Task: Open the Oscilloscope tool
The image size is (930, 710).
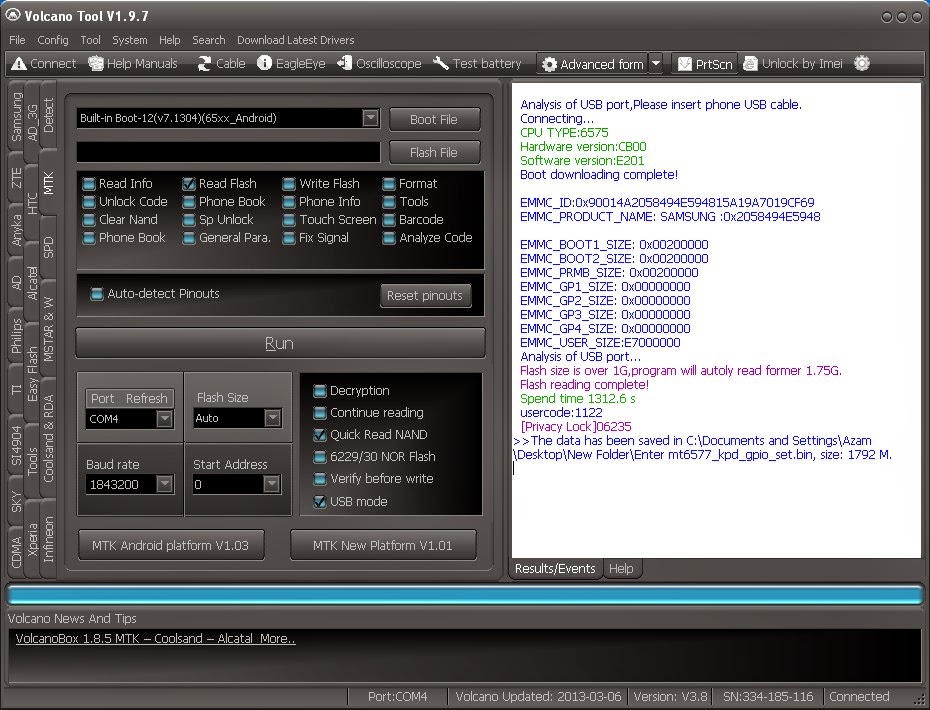Action: 379,63
